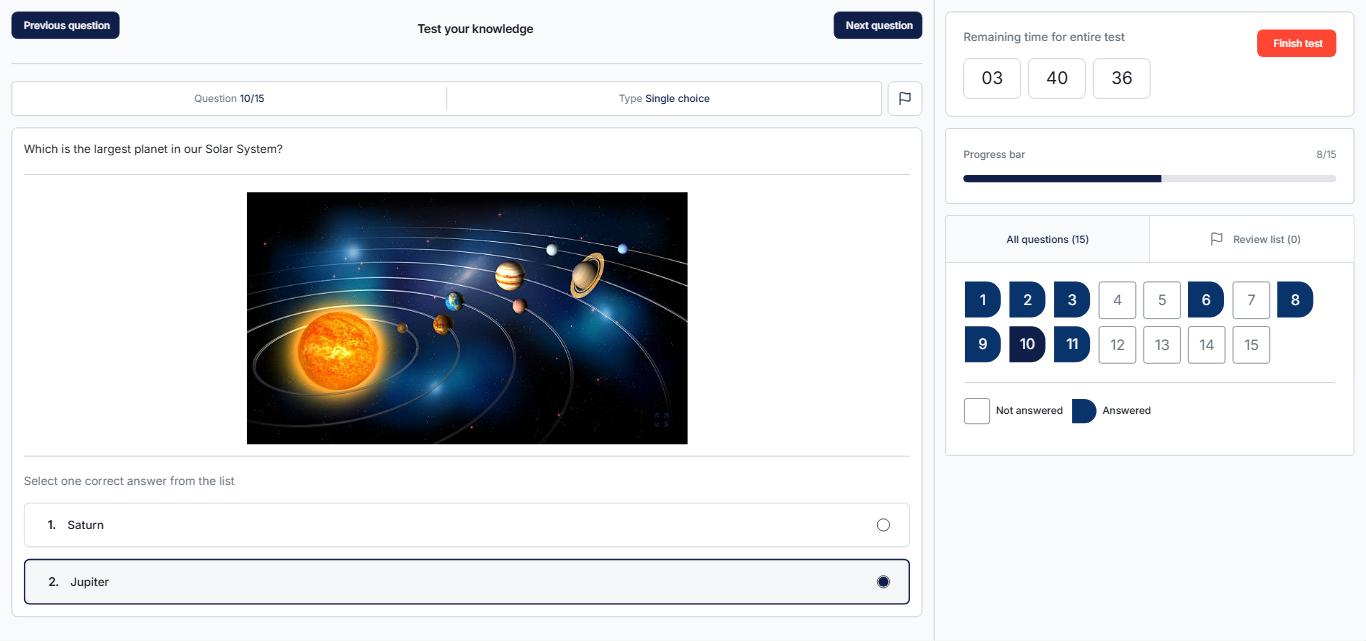Go to answered question 8
1366x641 pixels.
(1295, 300)
